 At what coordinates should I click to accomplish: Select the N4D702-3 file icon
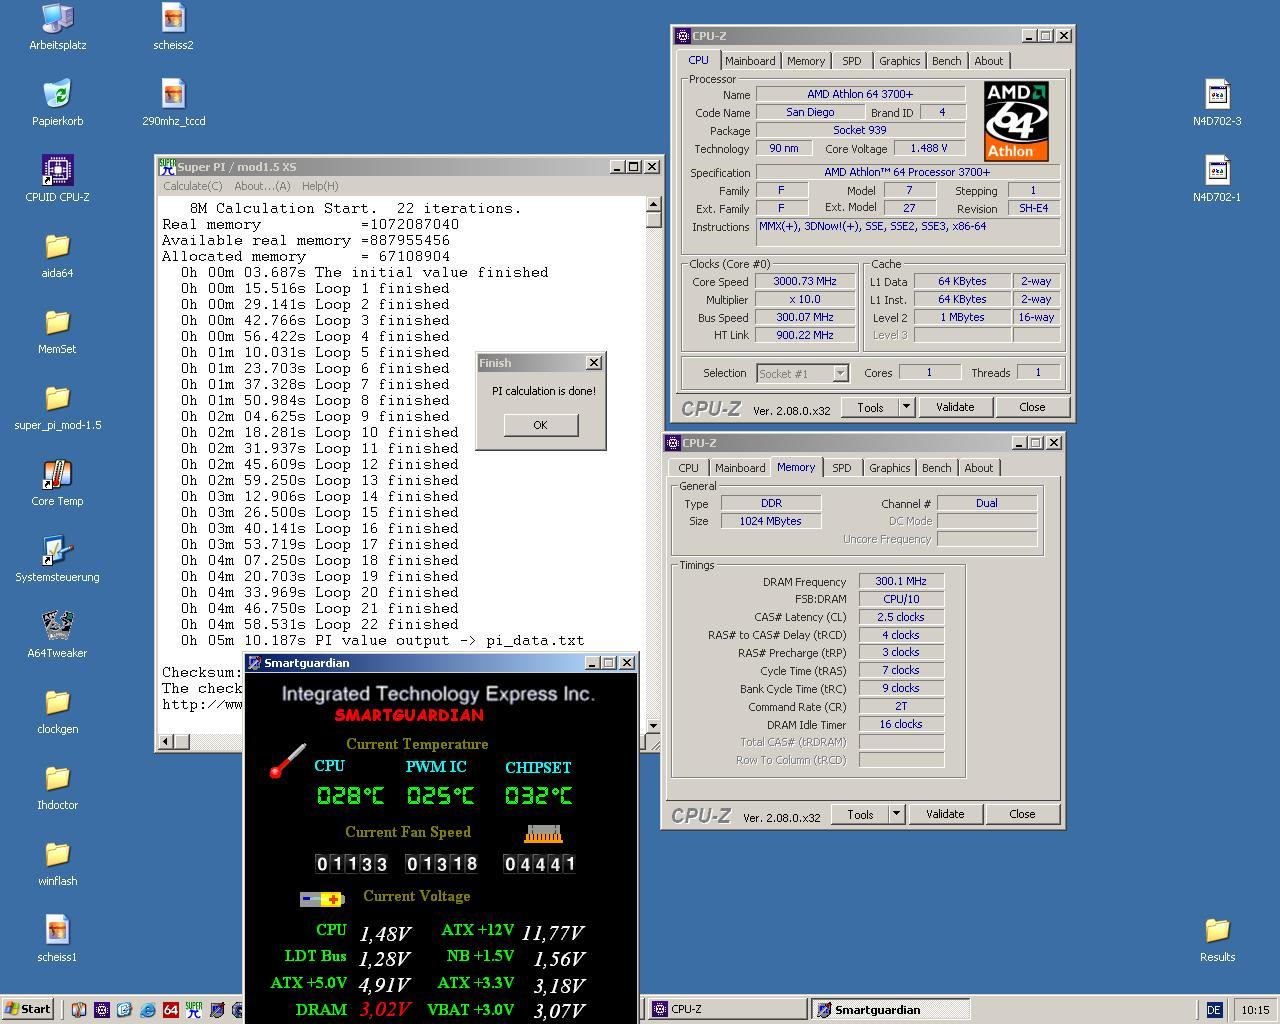coord(1217,94)
